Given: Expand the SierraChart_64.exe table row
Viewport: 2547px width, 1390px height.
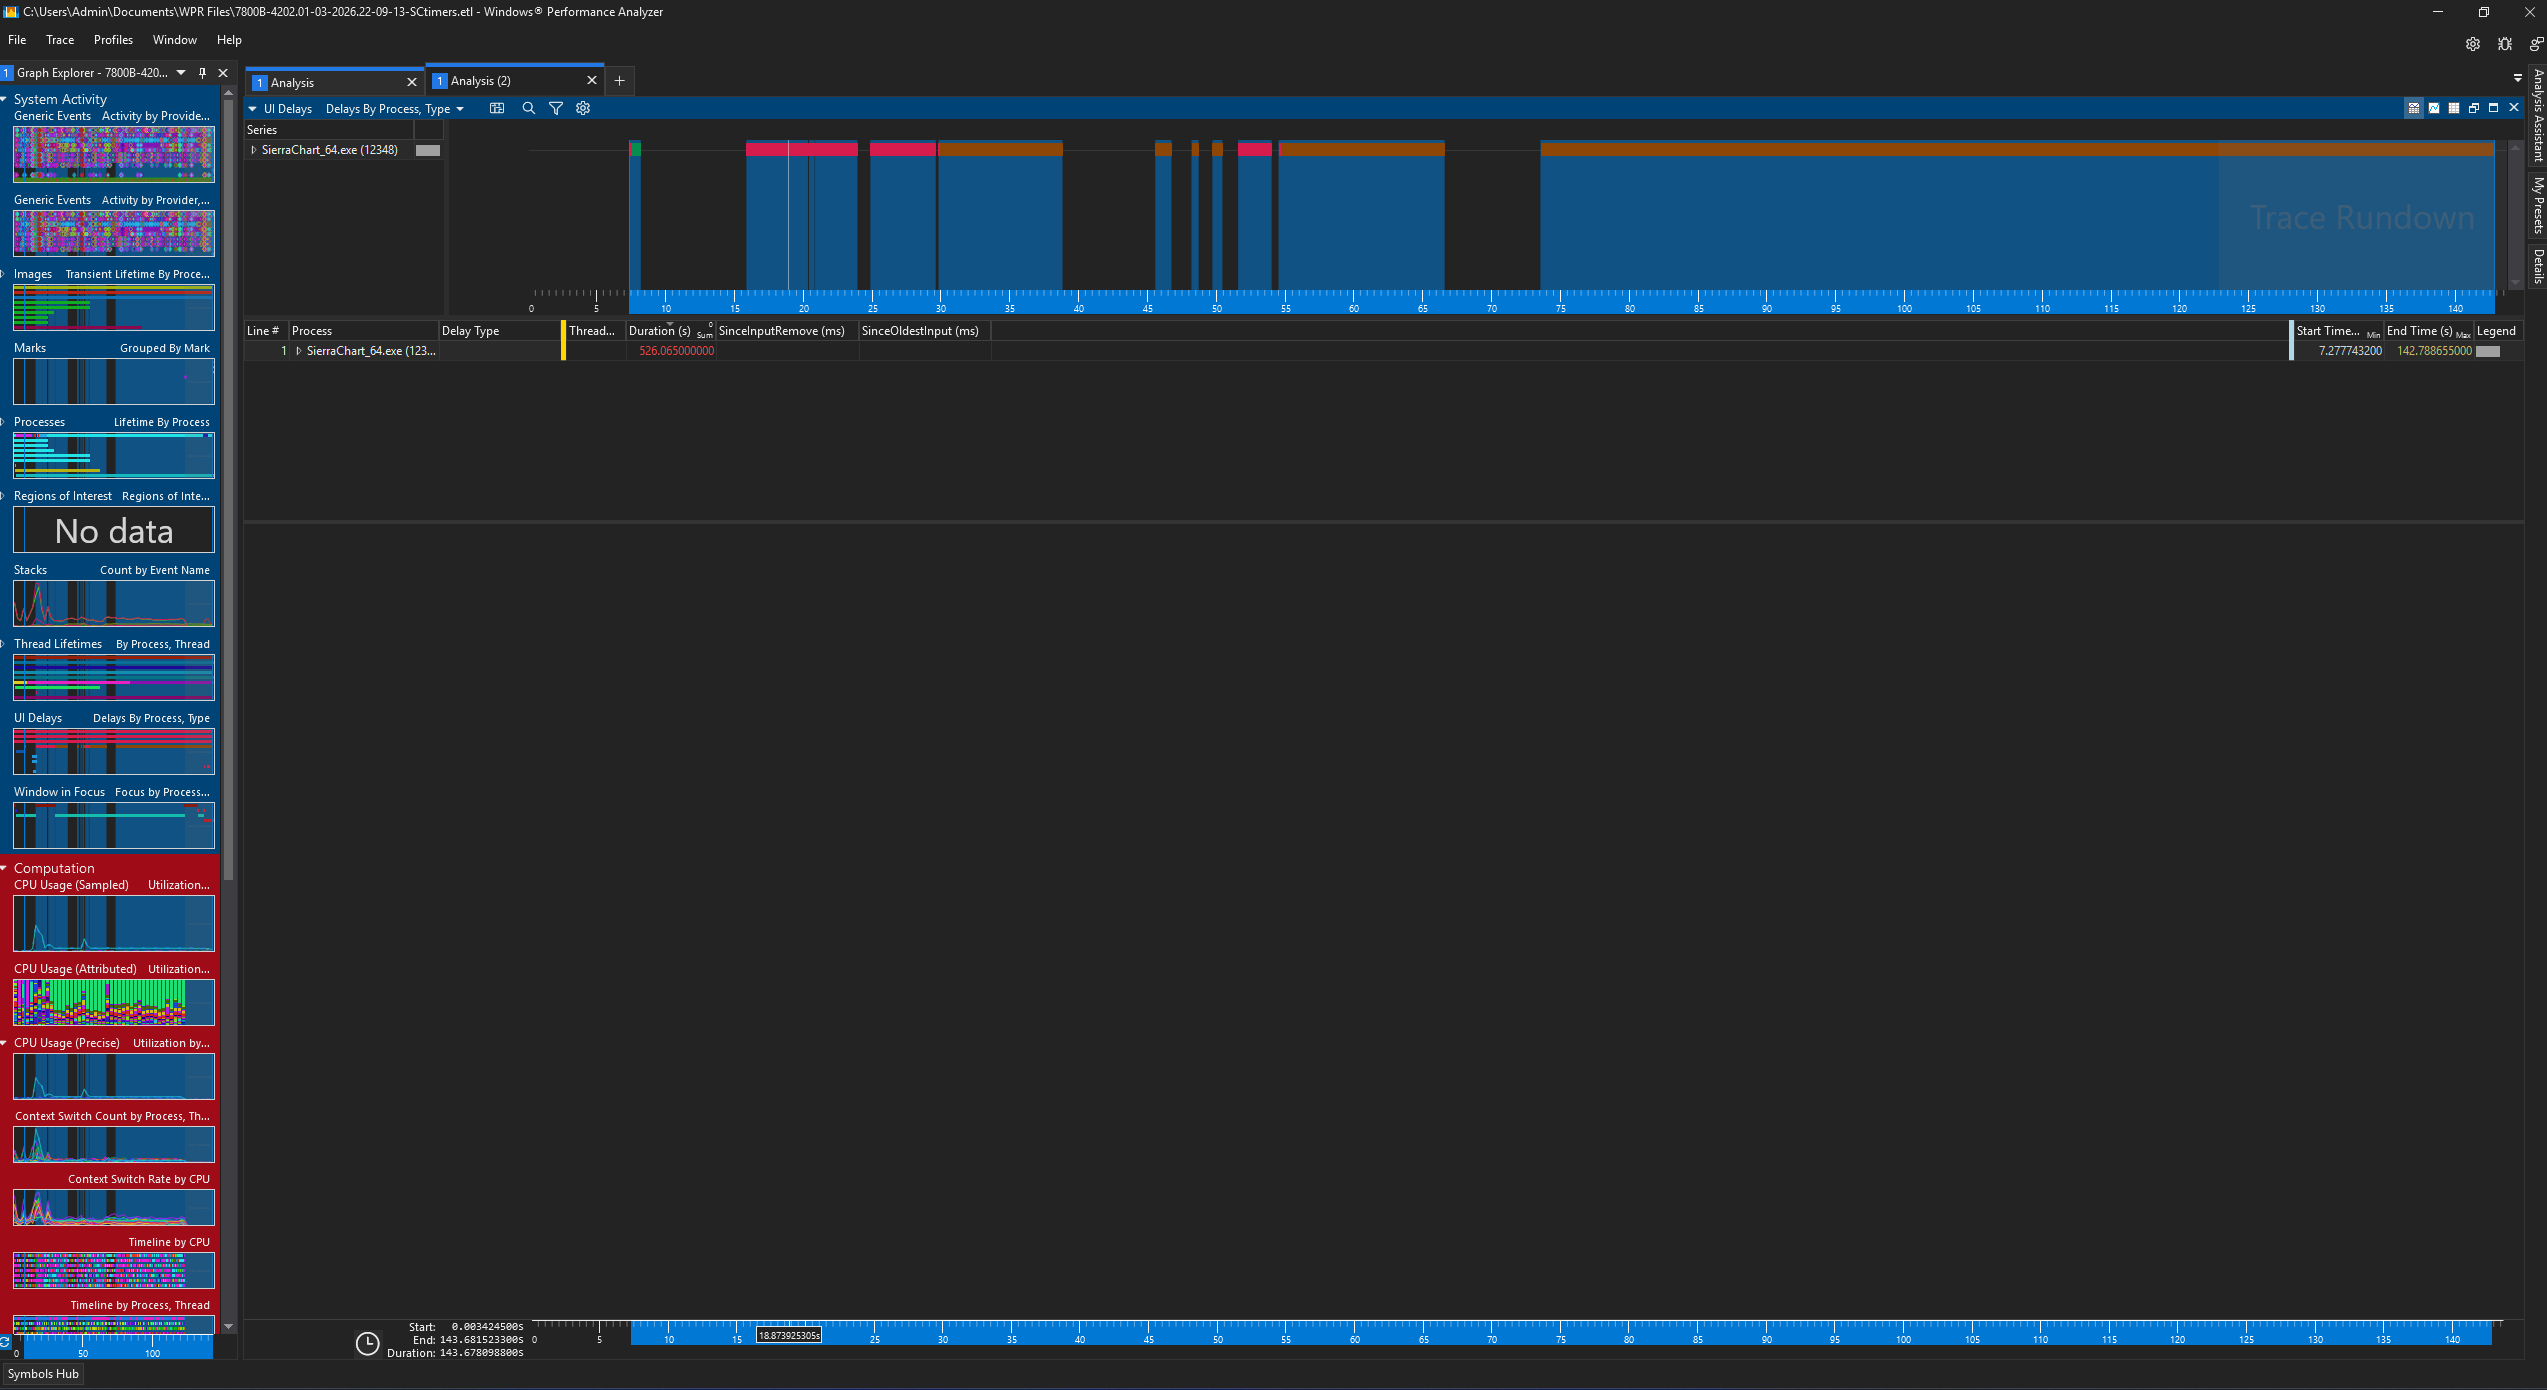Looking at the screenshot, I should (x=298, y=351).
